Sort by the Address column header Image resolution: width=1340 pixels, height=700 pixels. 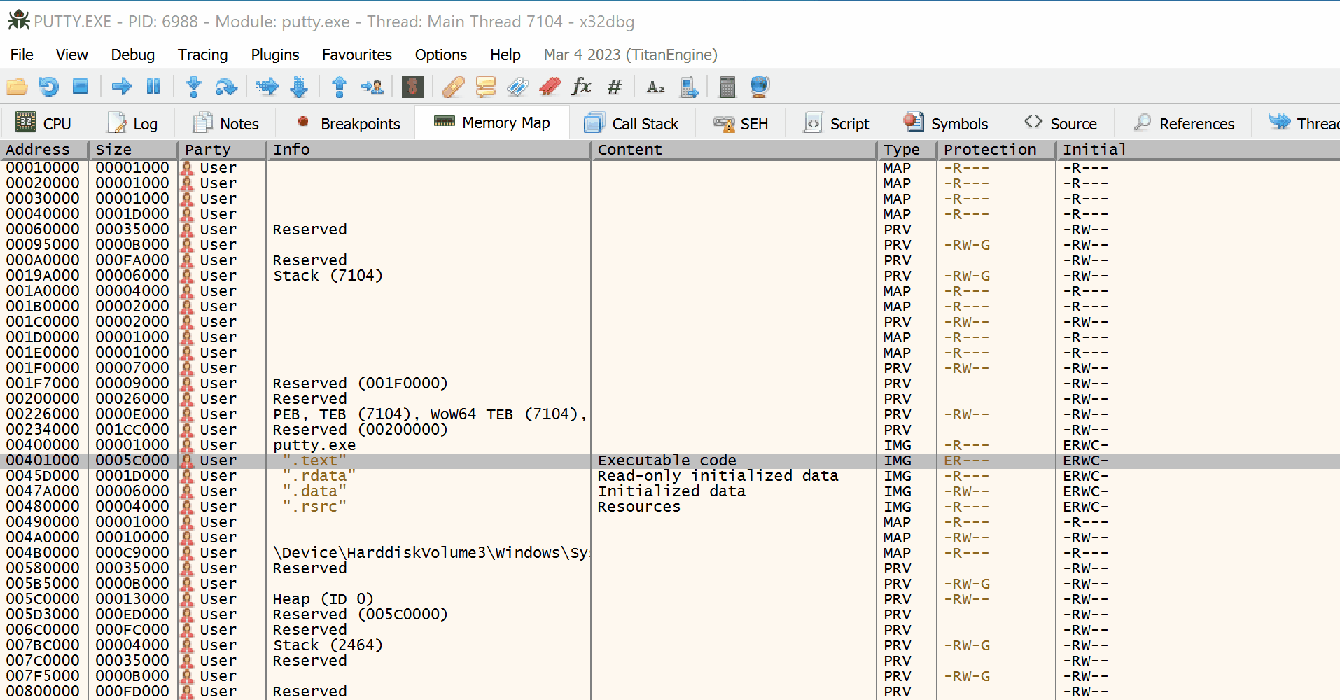click(x=38, y=149)
